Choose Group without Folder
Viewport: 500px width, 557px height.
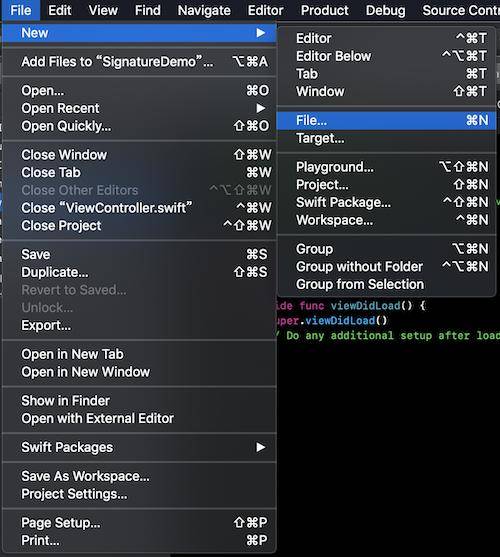pos(386,267)
